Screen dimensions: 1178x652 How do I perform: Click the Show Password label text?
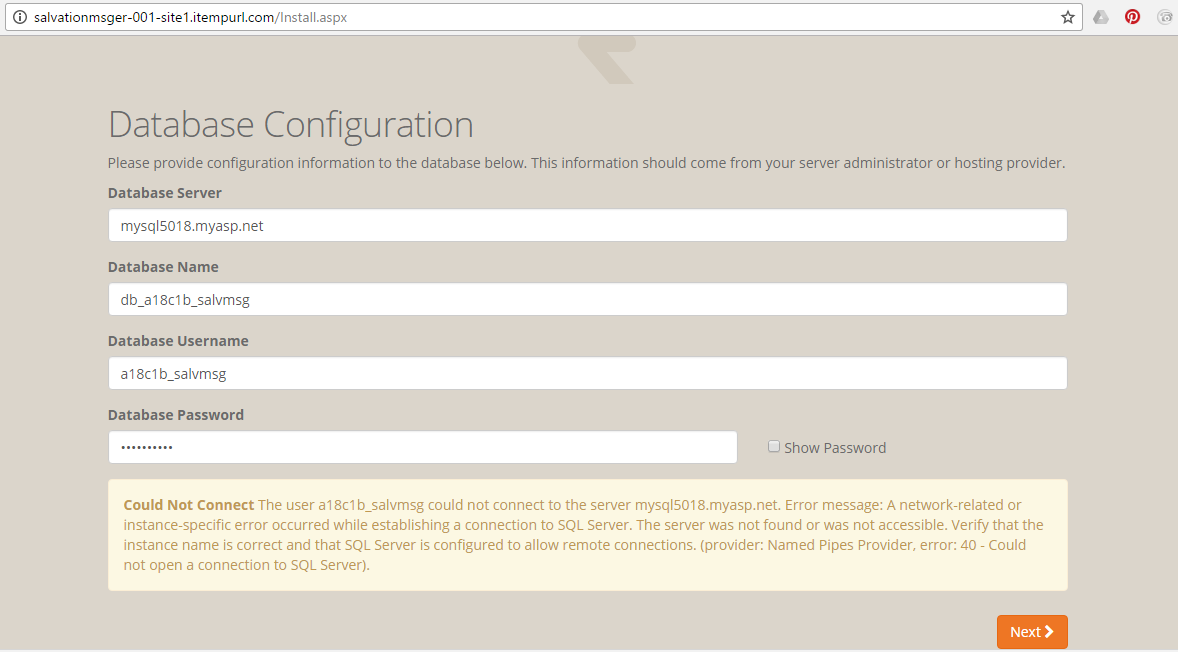coord(835,448)
